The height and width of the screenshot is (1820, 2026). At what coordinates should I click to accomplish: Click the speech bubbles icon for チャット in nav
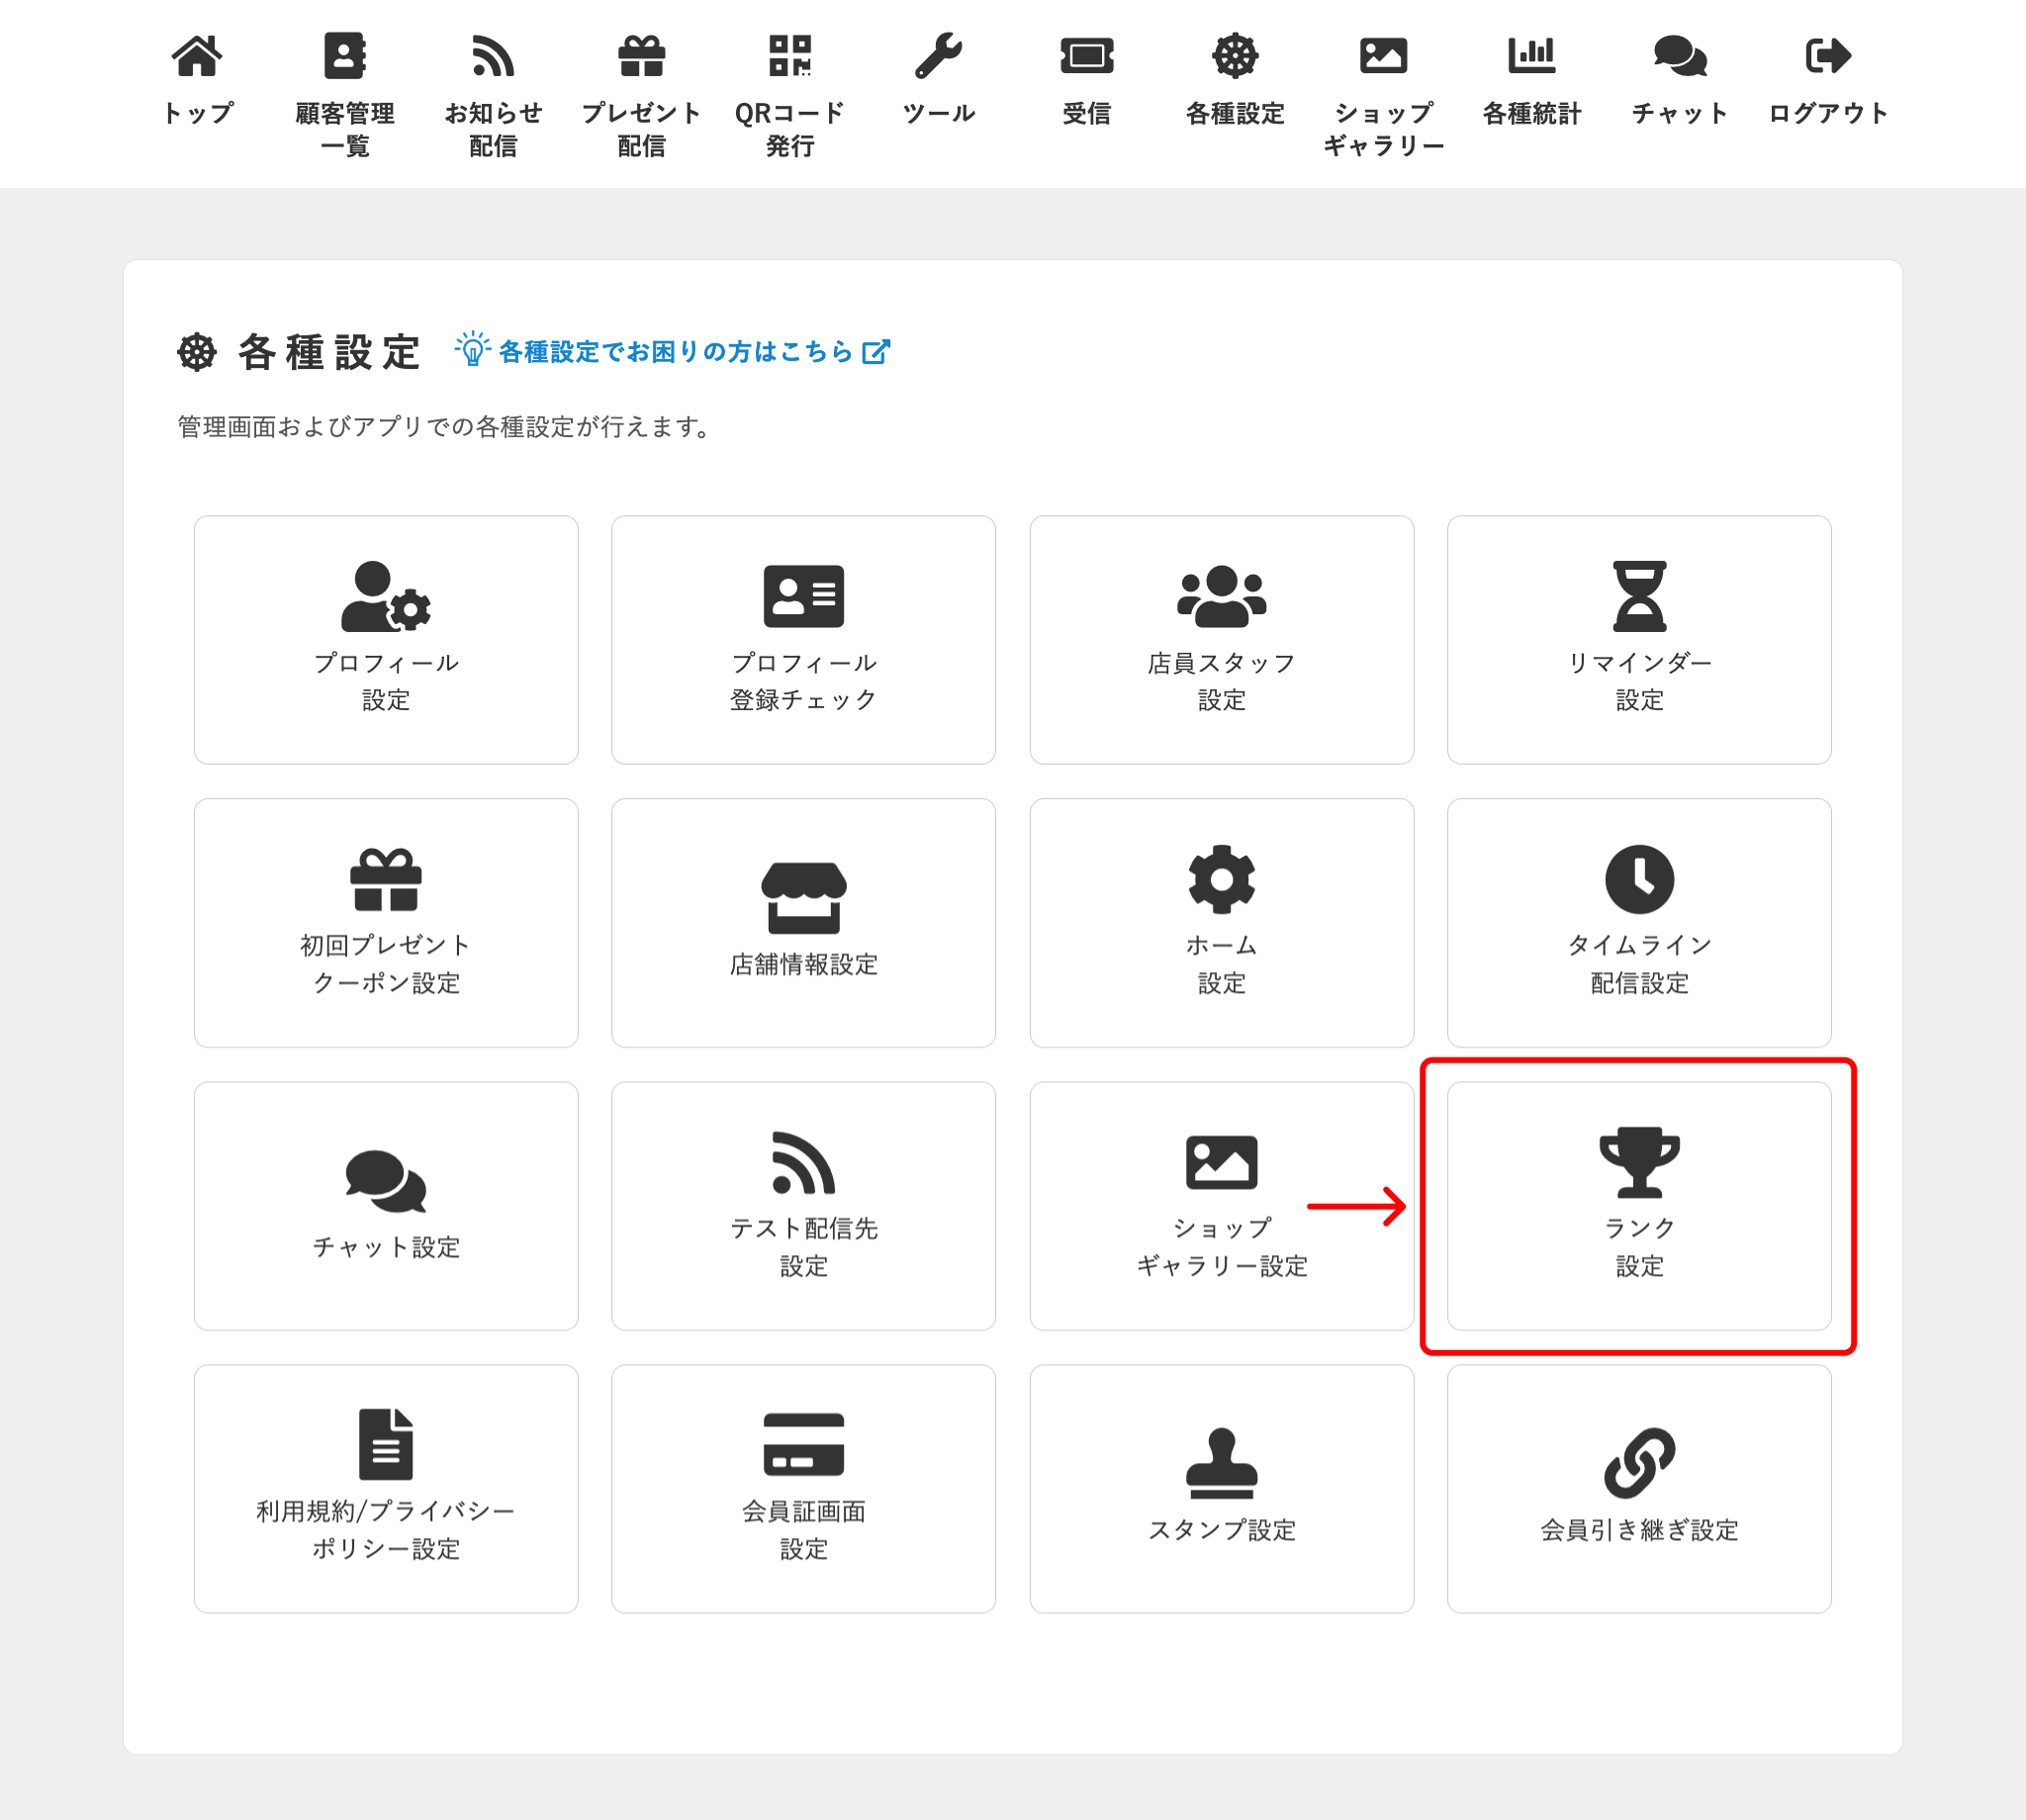[x=1680, y=56]
